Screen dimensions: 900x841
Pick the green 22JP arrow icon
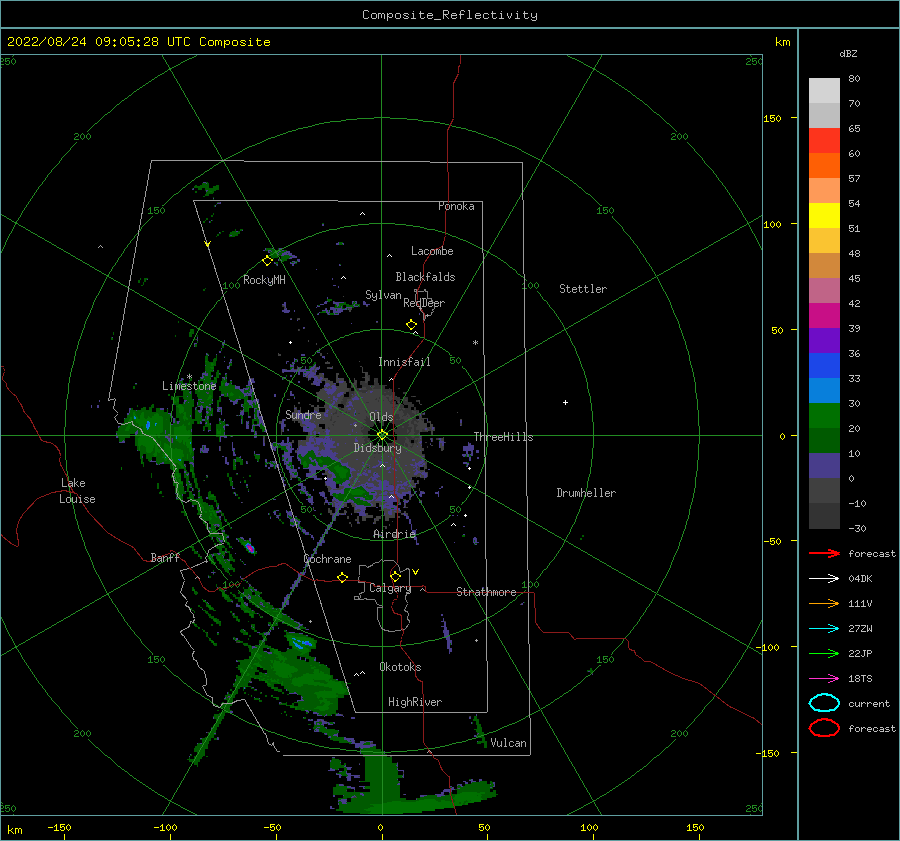[x=824, y=653]
